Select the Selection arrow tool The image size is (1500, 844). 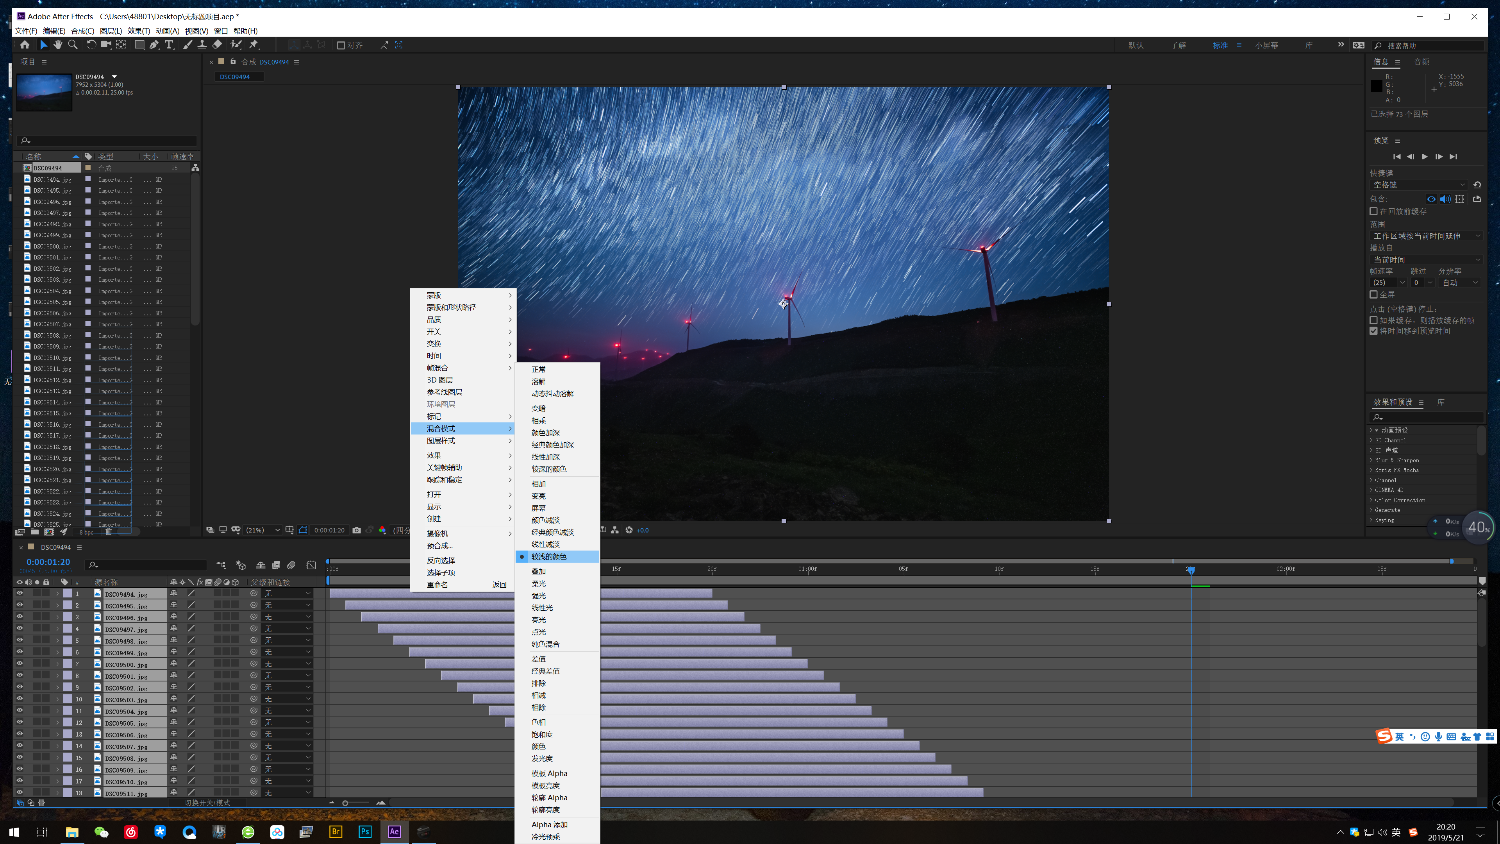43,45
